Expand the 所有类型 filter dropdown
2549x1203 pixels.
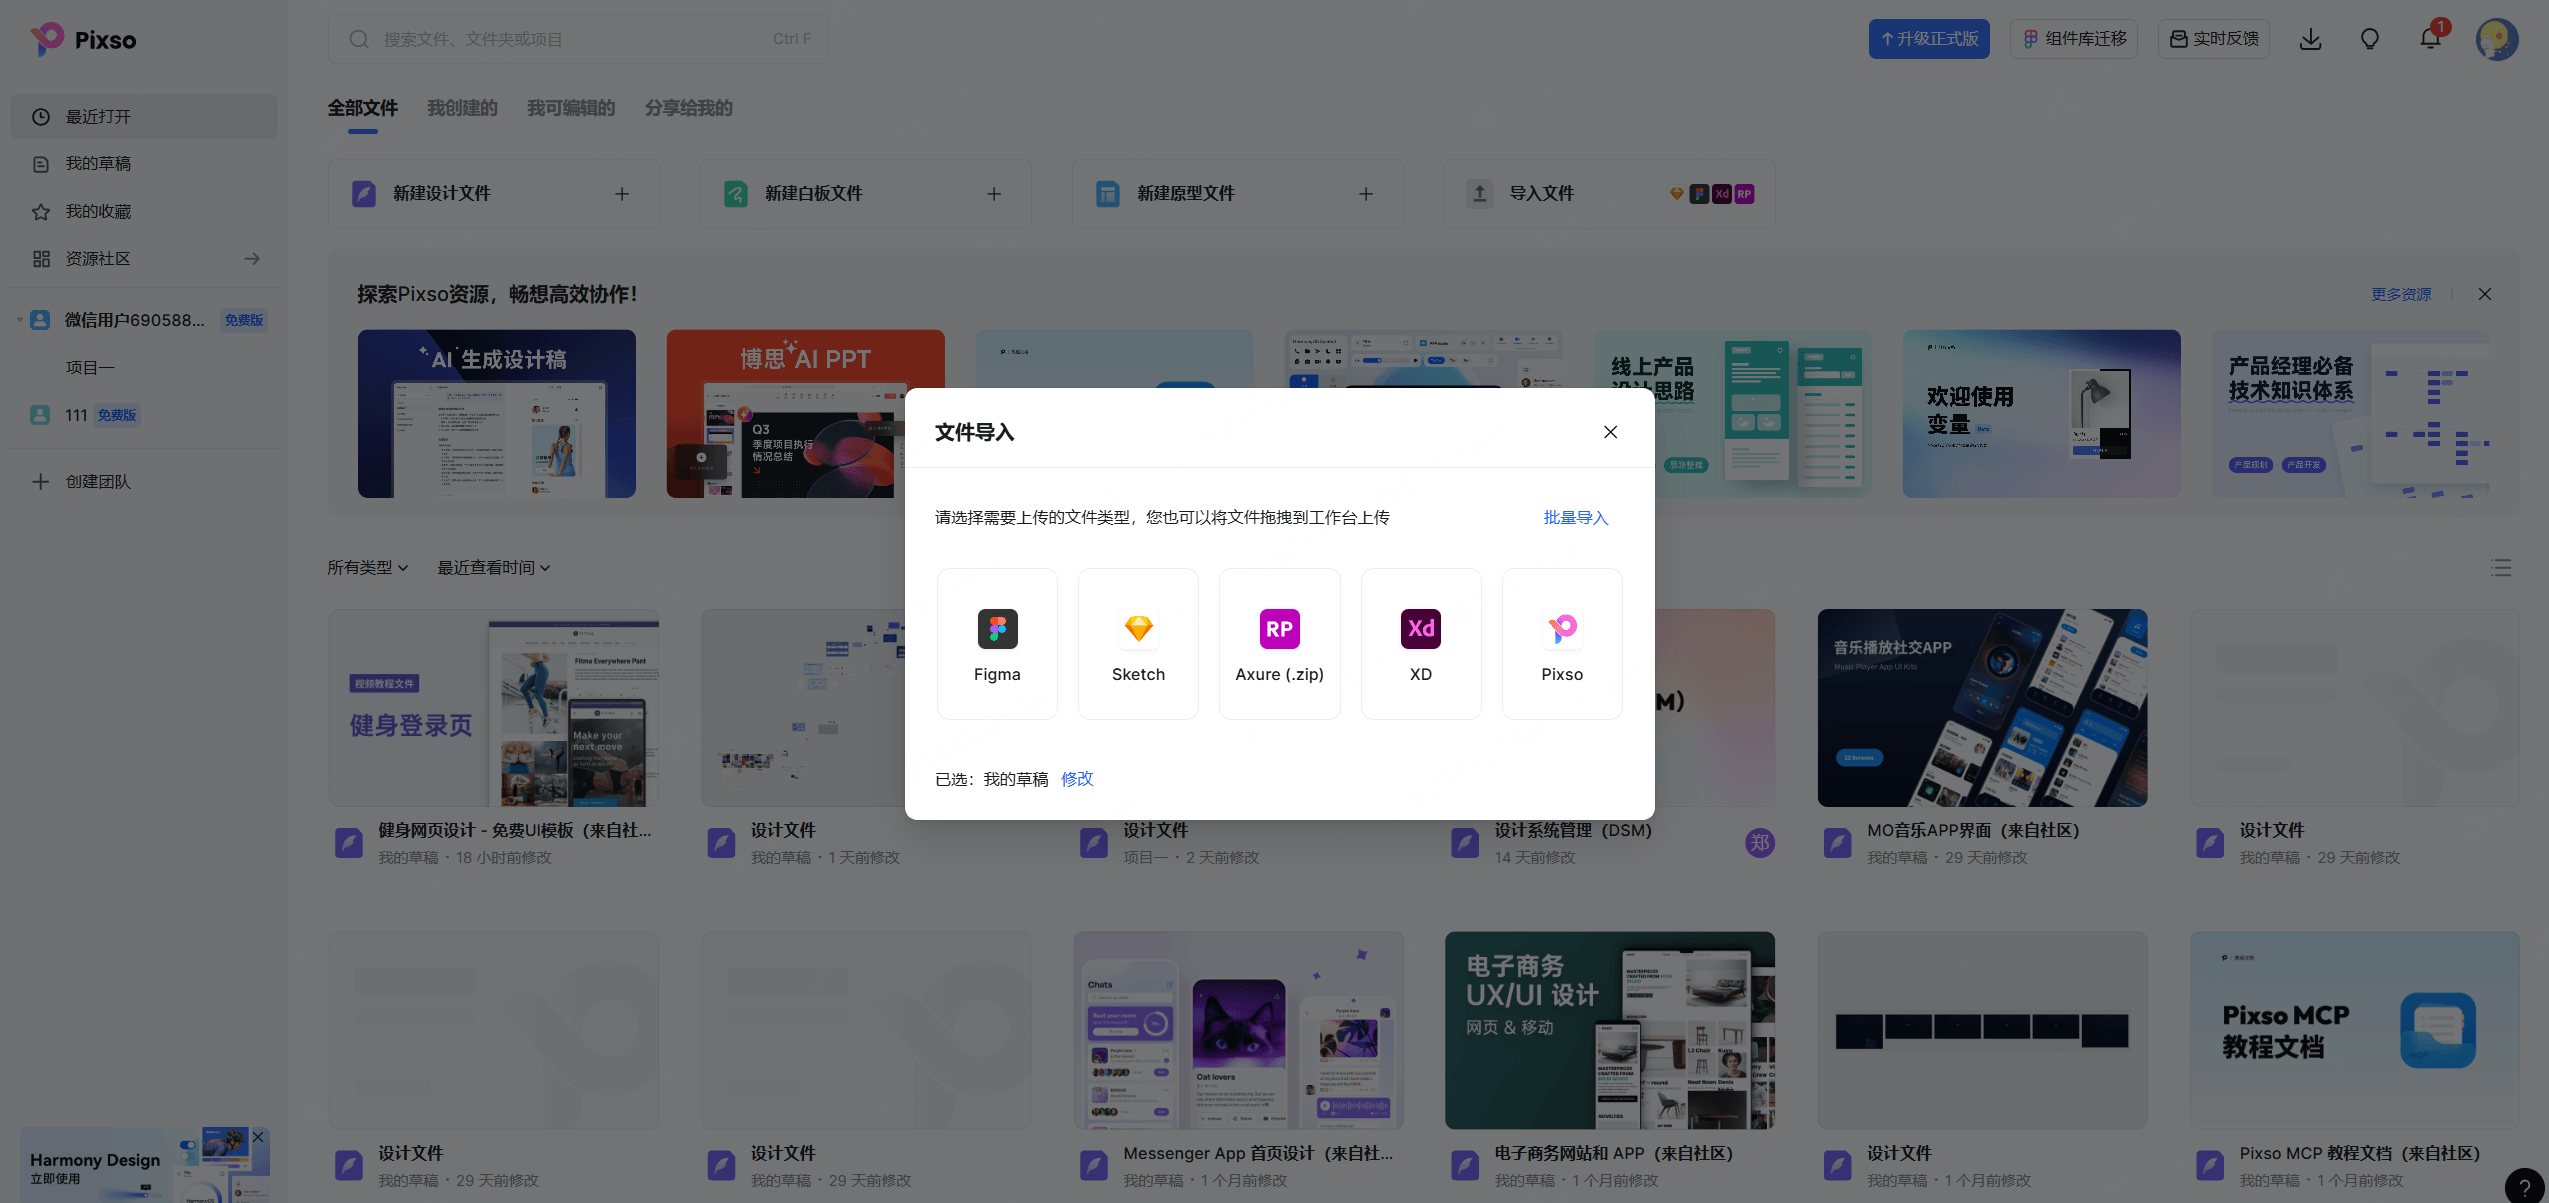pyautogui.click(x=367, y=567)
